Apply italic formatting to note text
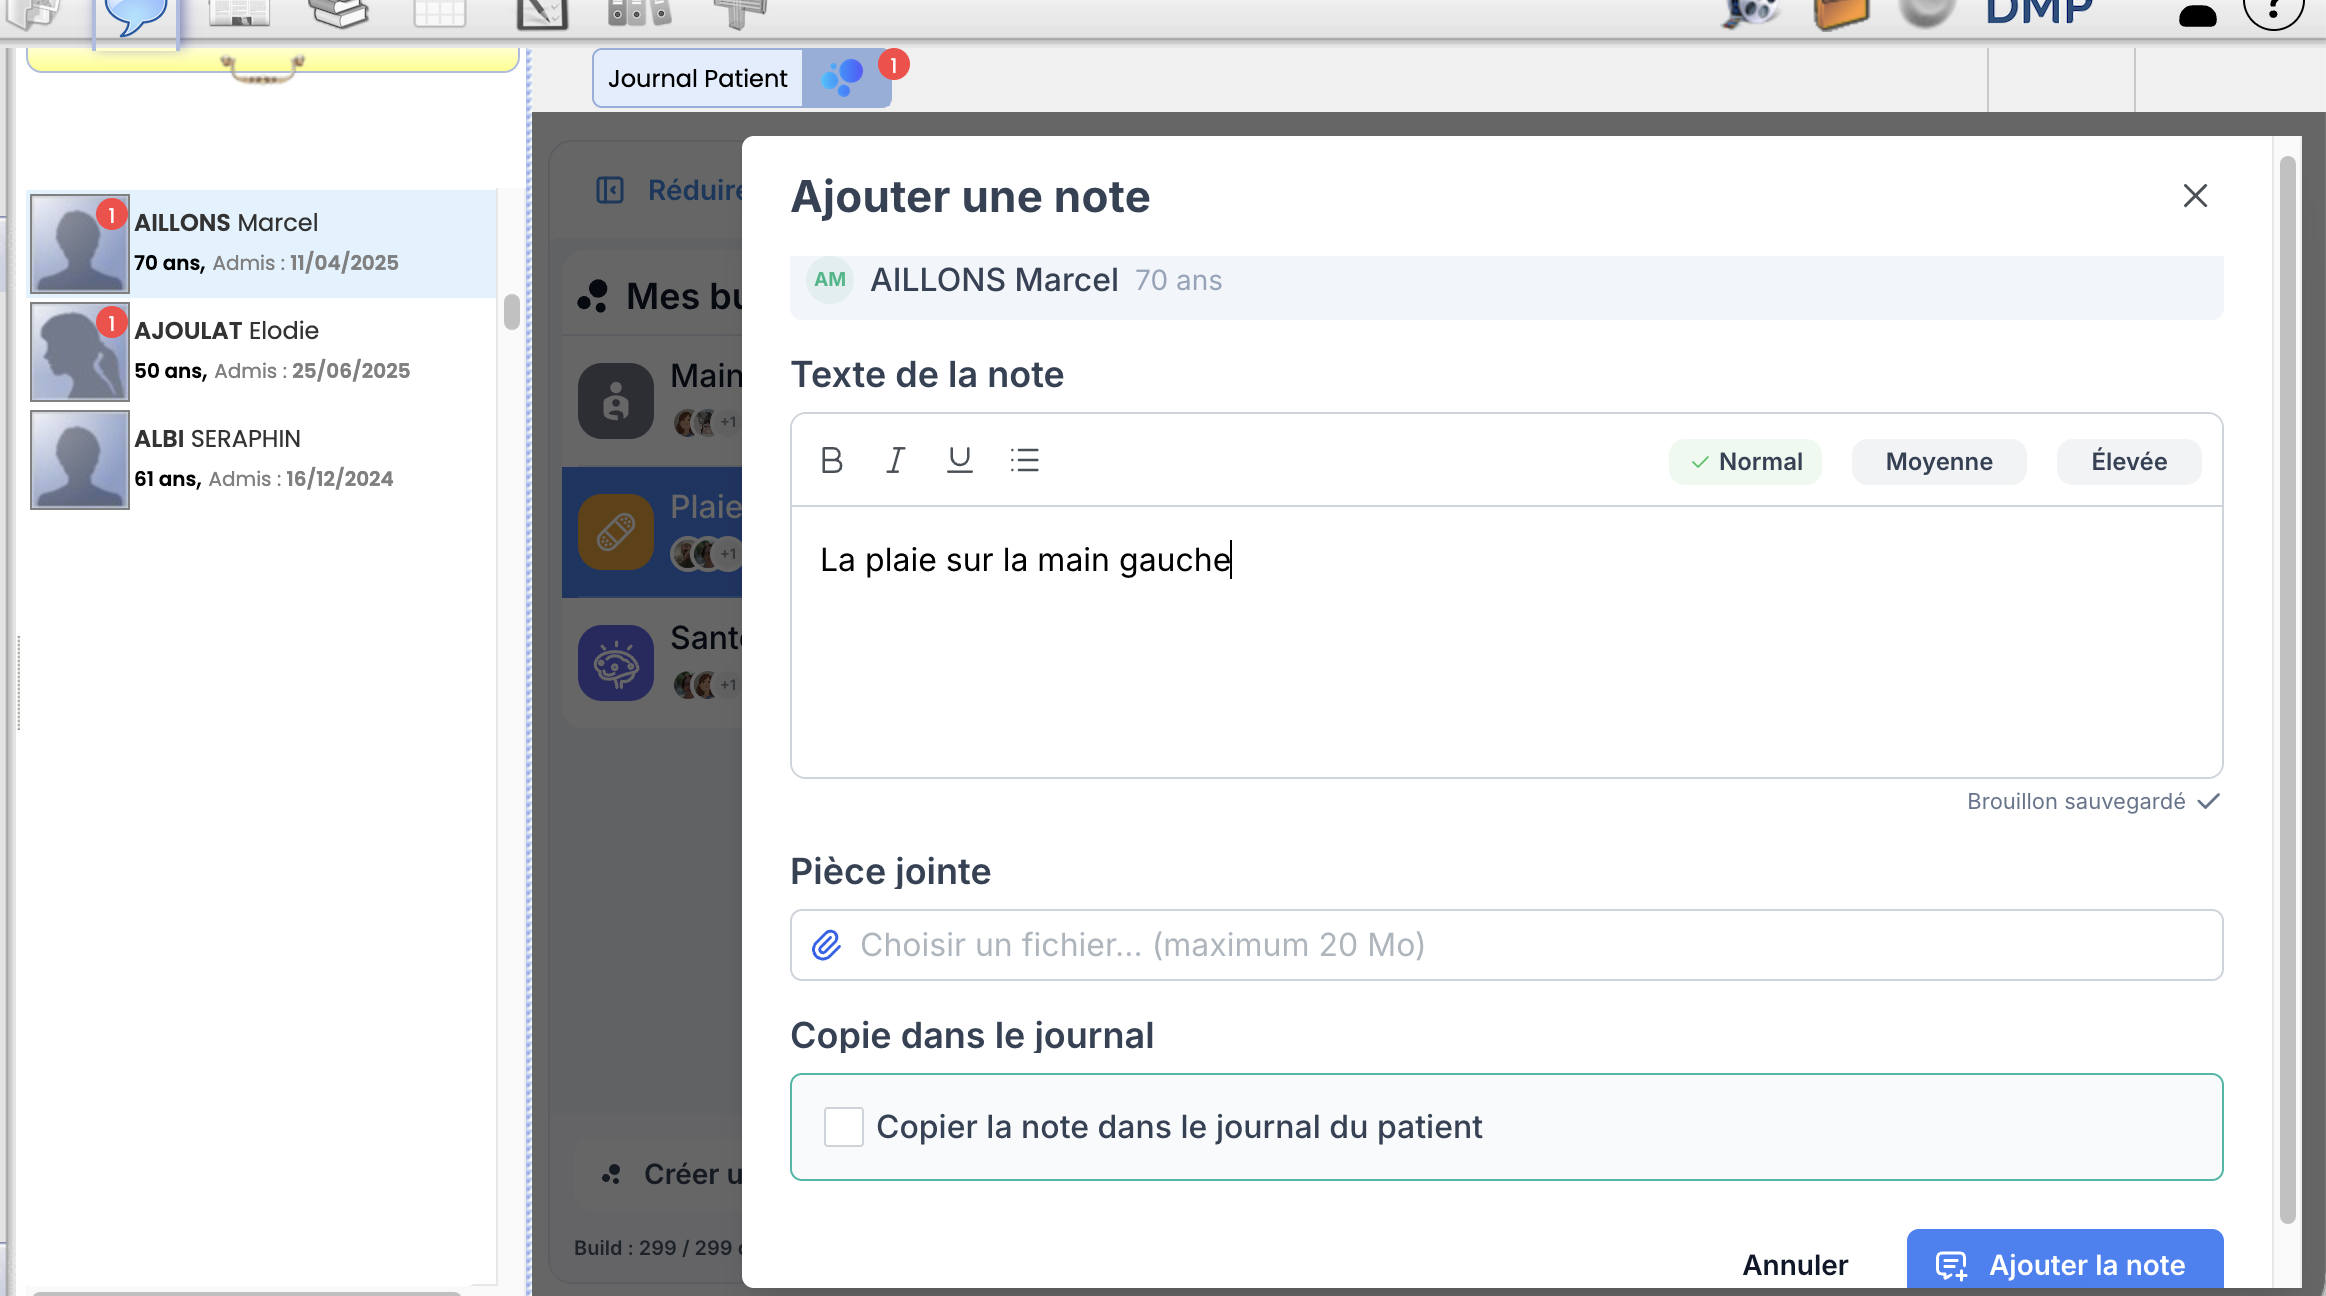The width and height of the screenshot is (2326, 1296). point(895,460)
